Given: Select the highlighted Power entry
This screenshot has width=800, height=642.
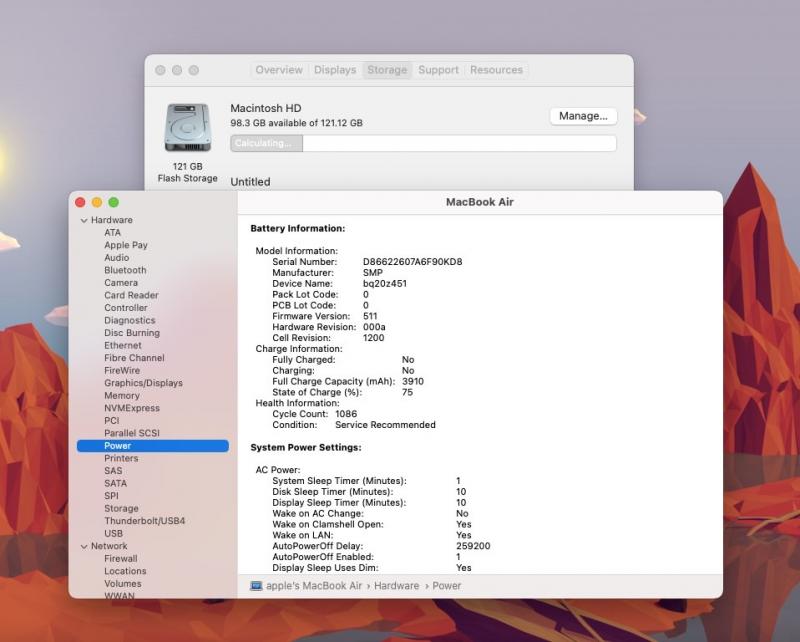Looking at the screenshot, I should pyautogui.click(x=153, y=446).
